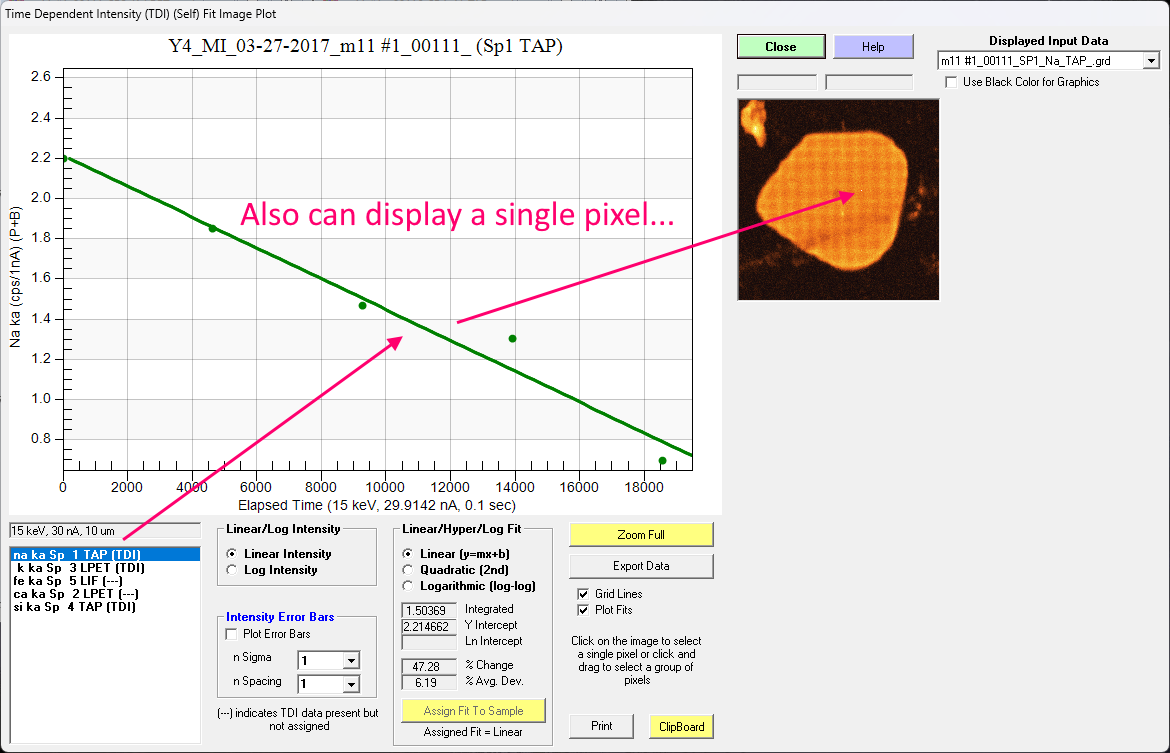This screenshot has width=1170, height=753.
Task: Open the n Sigma dropdown
Action: (350, 660)
